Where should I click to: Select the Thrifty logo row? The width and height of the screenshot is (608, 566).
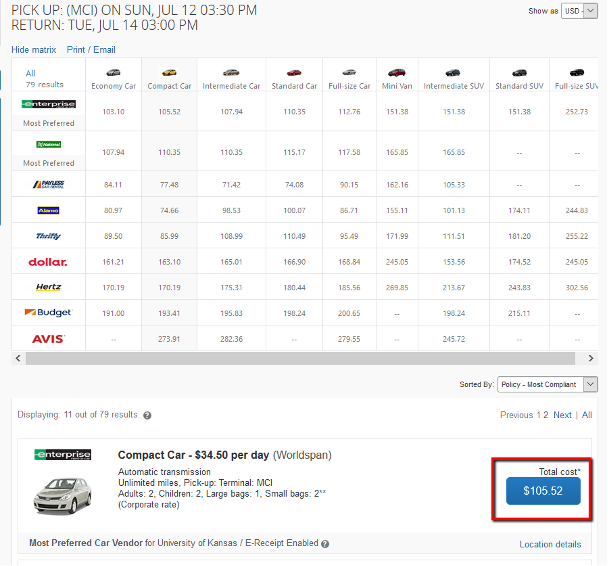point(48,236)
